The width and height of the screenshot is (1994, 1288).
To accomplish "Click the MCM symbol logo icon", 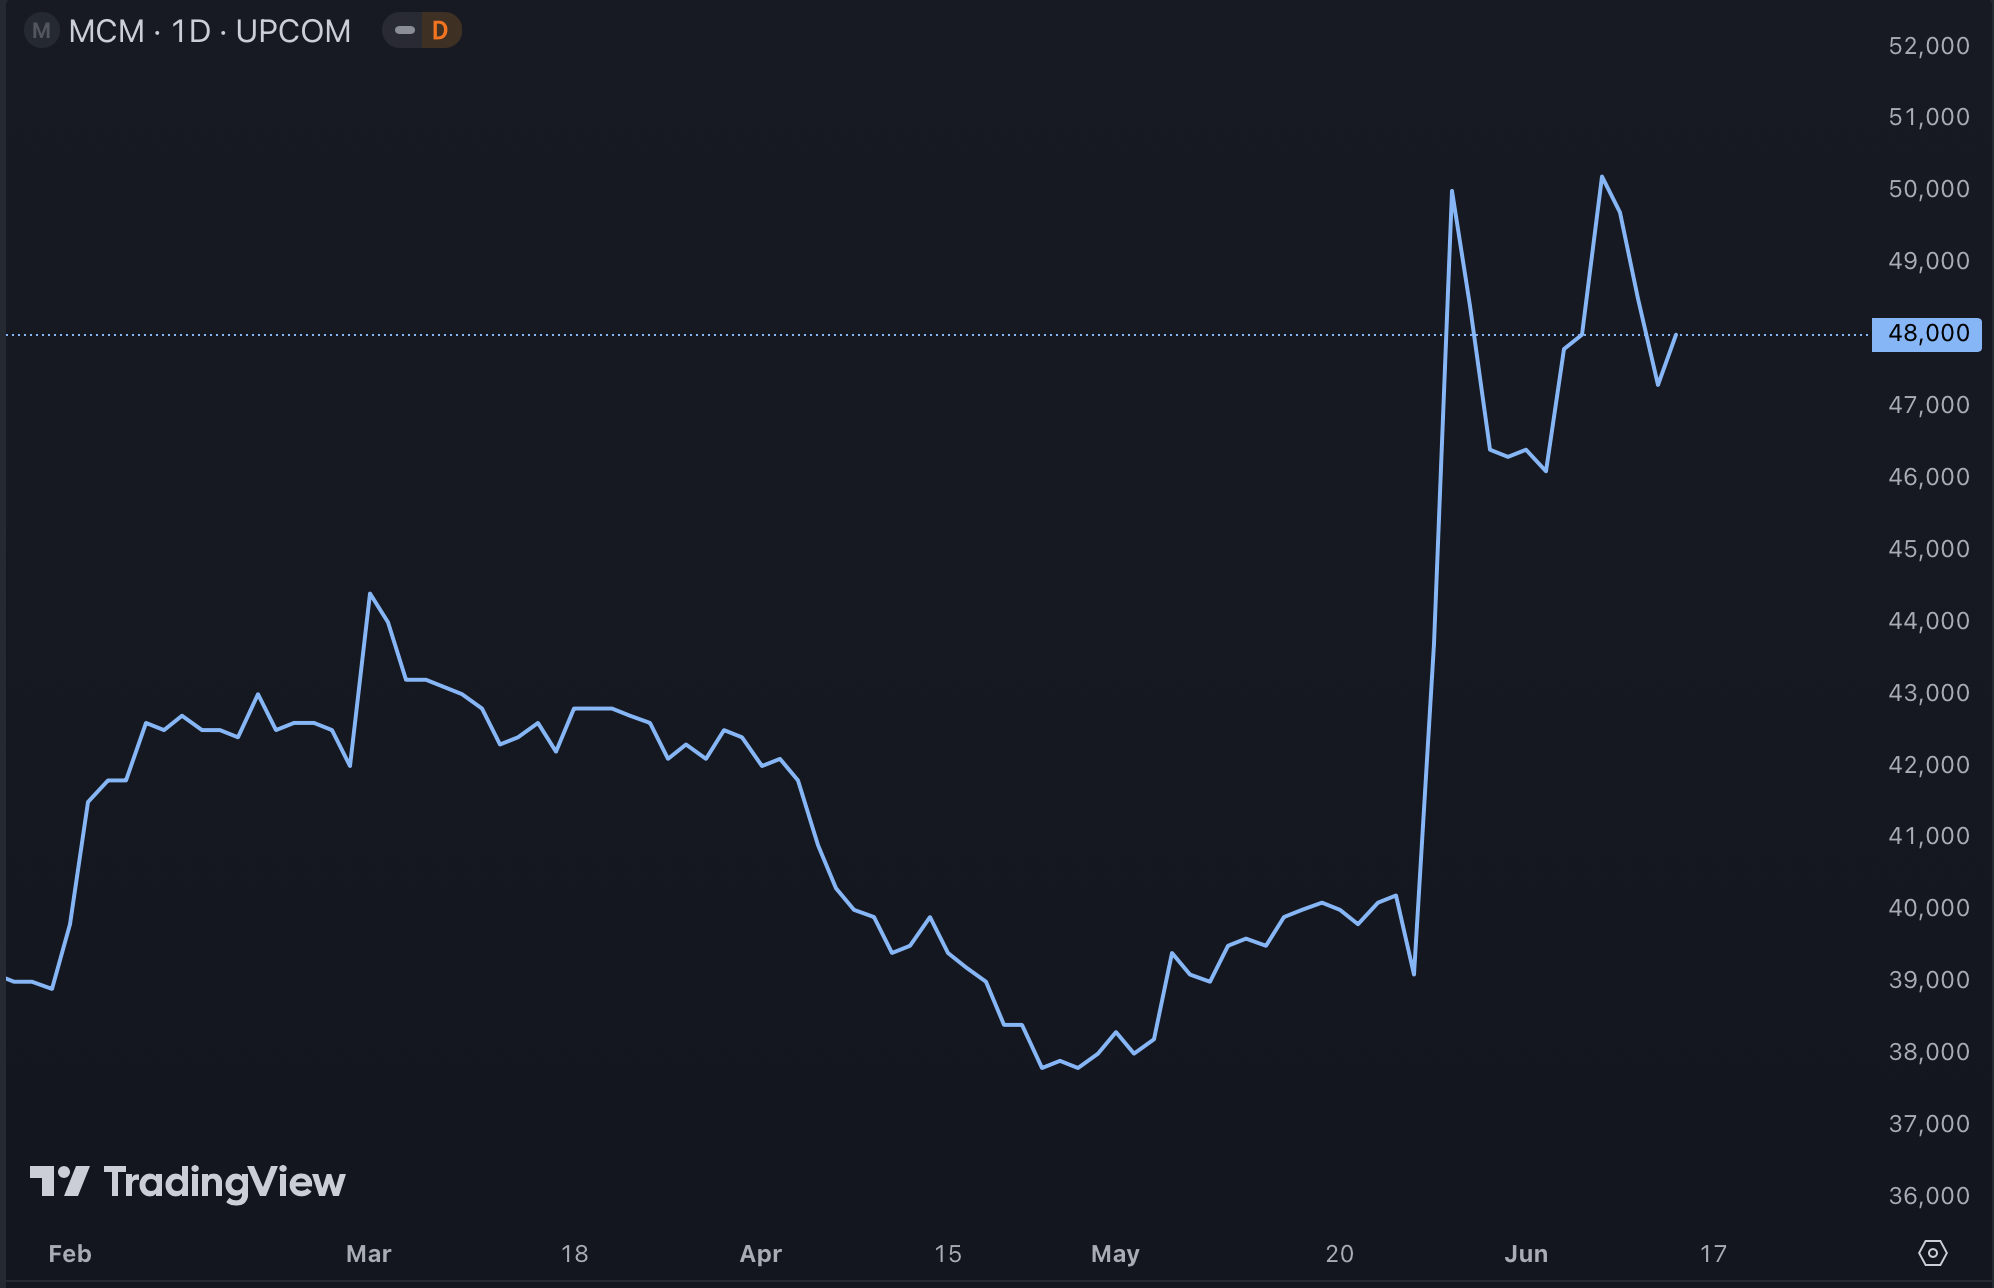I will 41,31.
